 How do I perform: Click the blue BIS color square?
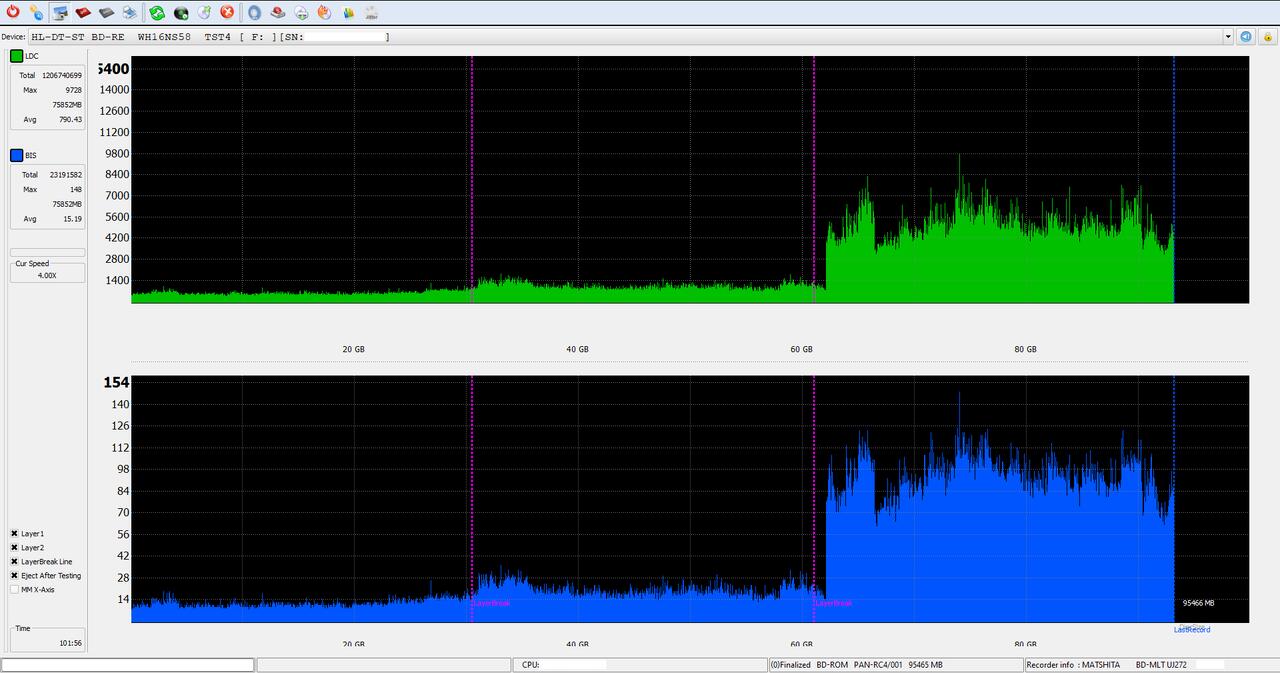(17, 155)
